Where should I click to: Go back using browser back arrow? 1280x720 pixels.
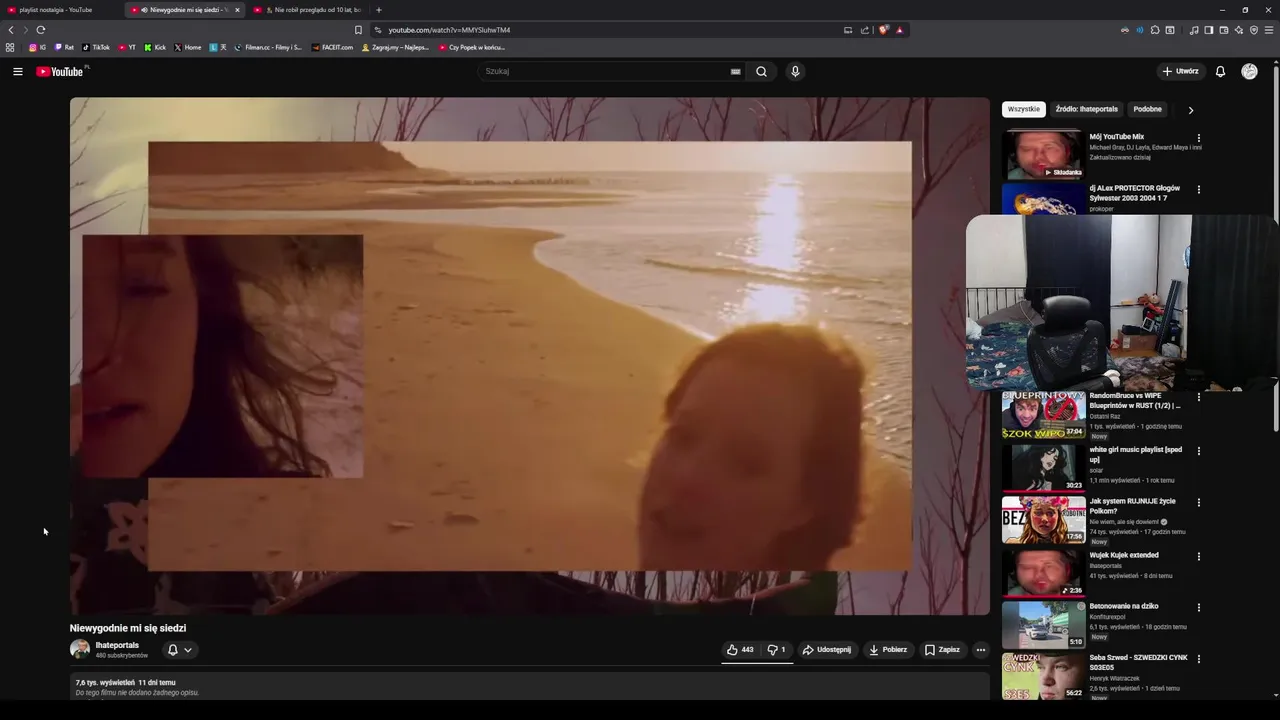[x=11, y=30]
